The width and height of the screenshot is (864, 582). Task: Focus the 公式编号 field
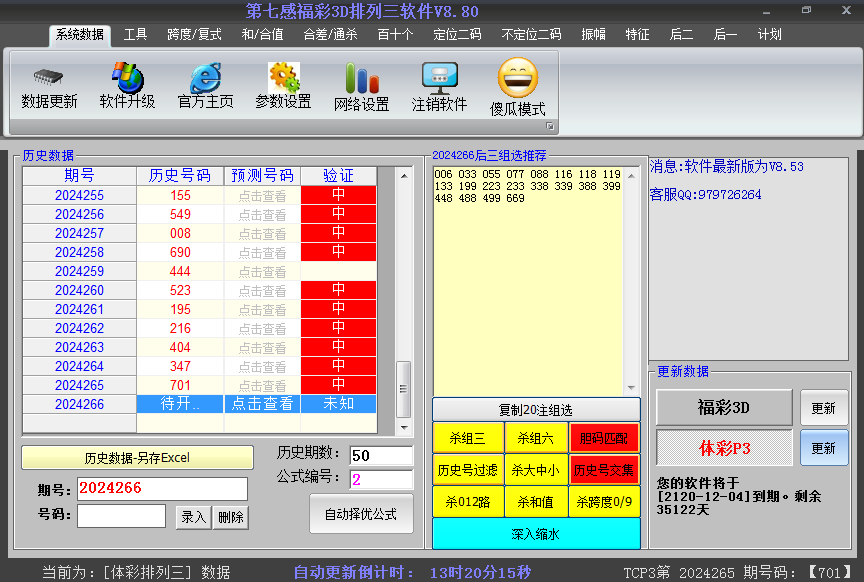click(x=381, y=479)
